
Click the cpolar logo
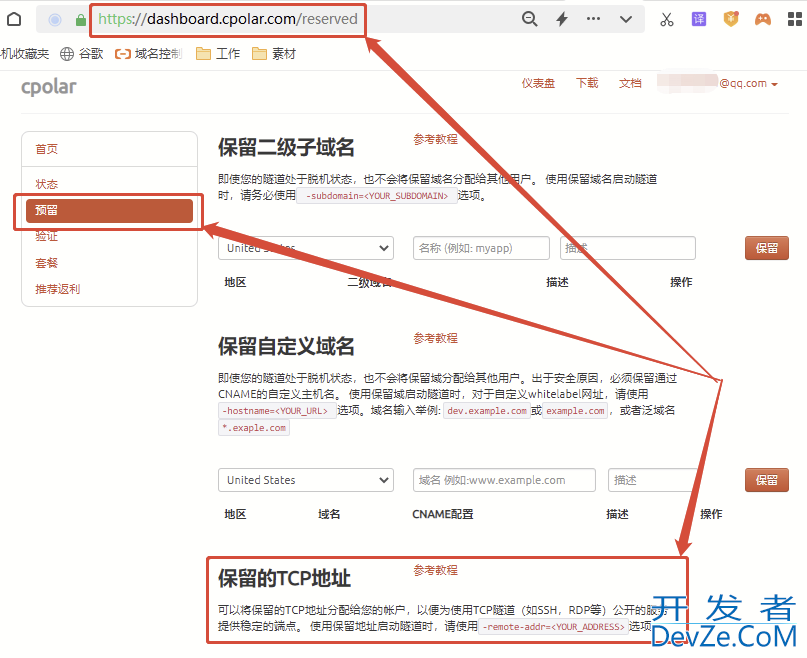(49, 86)
